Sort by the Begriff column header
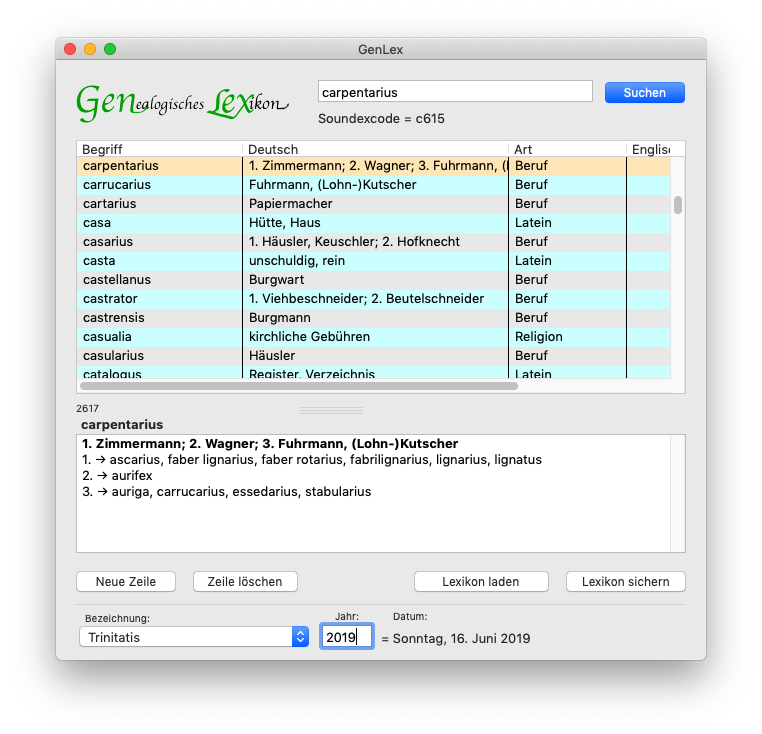Image resolution: width=762 pixels, height=734 pixels. pos(159,149)
